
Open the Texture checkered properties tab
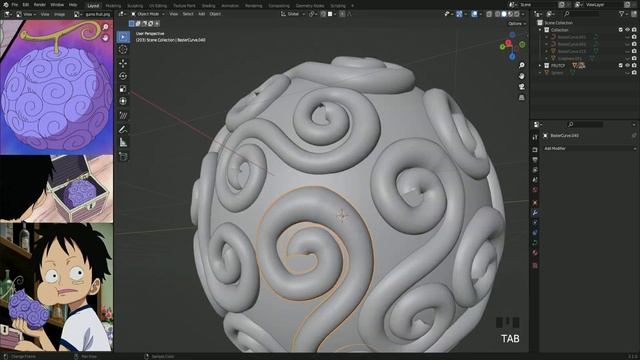coord(535,265)
